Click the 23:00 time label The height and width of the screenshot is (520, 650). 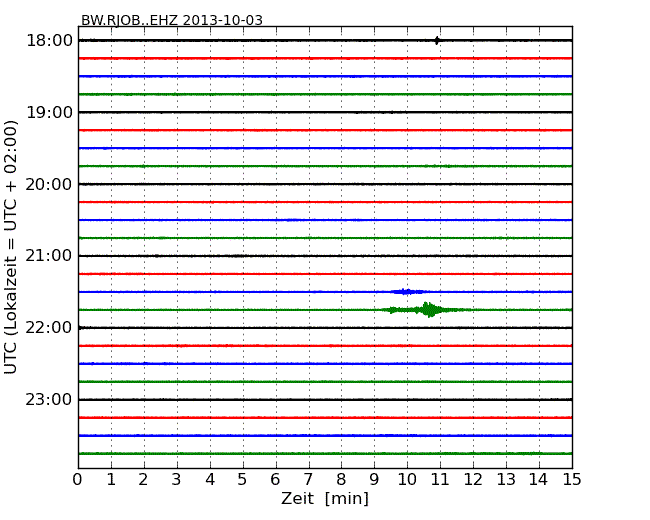pyautogui.click(x=49, y=399)
